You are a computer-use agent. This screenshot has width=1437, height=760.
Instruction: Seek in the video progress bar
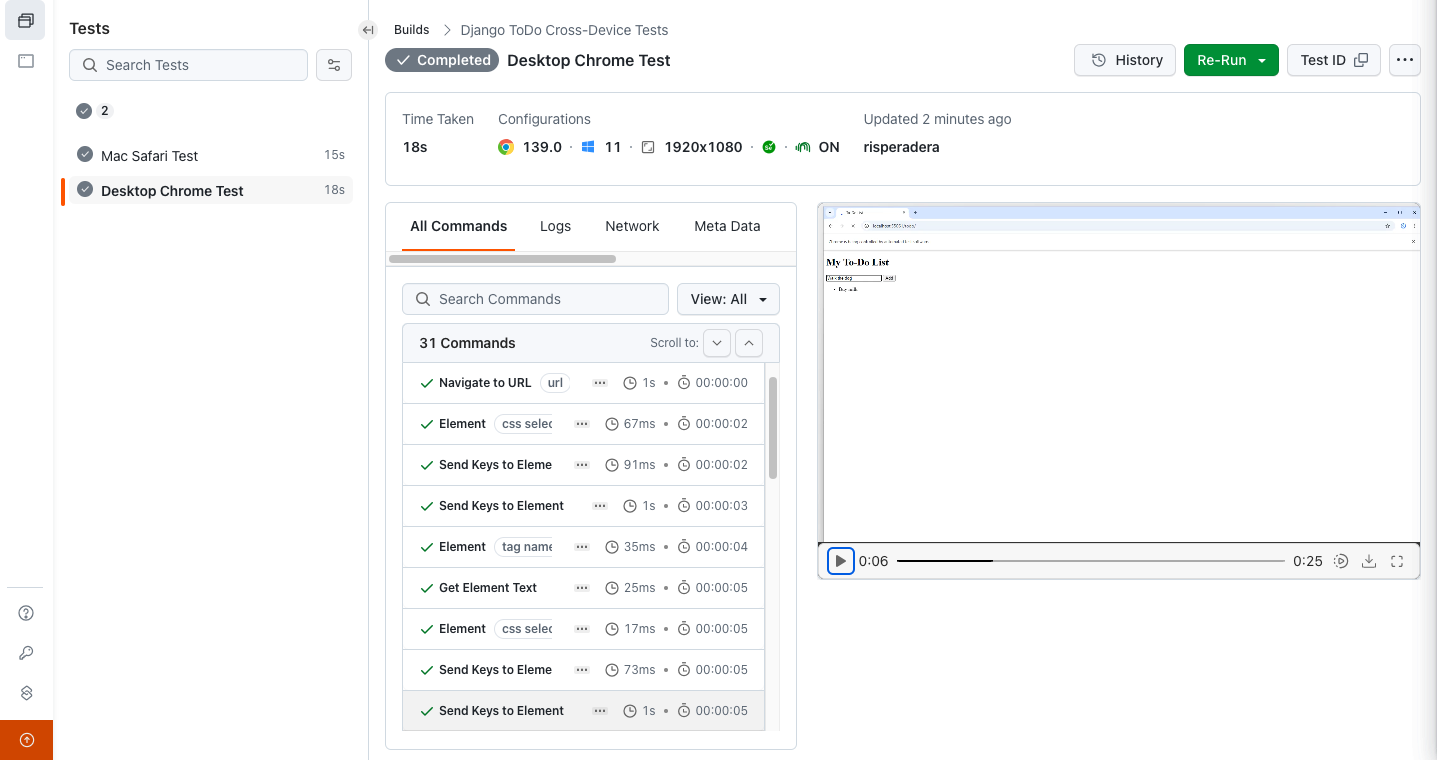[x=1090, y=561]
